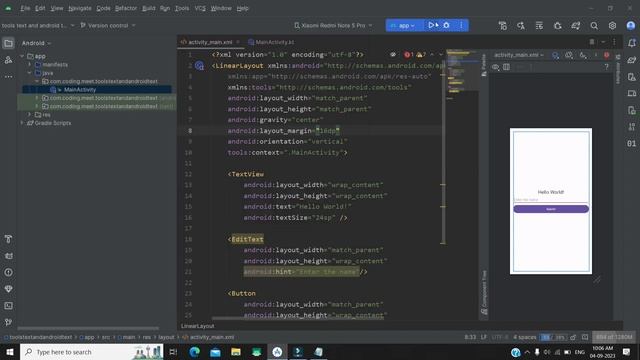Open the user account avatar
The width and height of the screenshot is (640, 360).
631,26
